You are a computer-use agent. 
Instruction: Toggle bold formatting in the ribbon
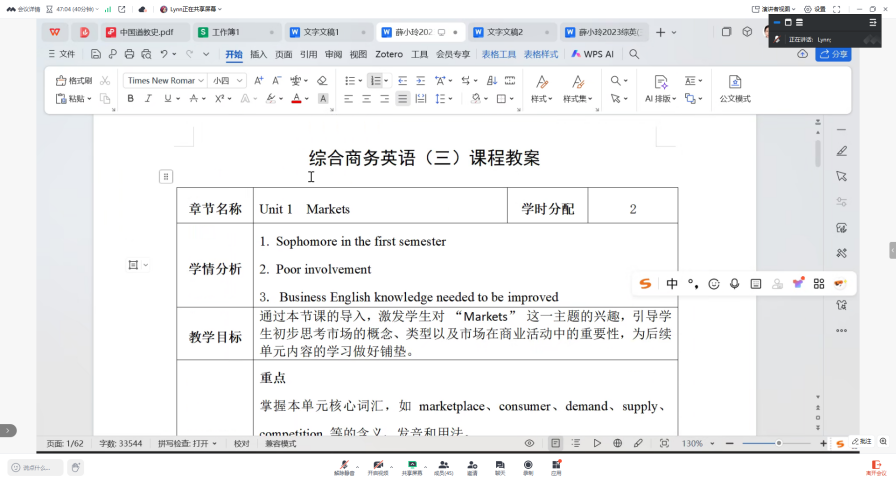click(x=130, y=99)
